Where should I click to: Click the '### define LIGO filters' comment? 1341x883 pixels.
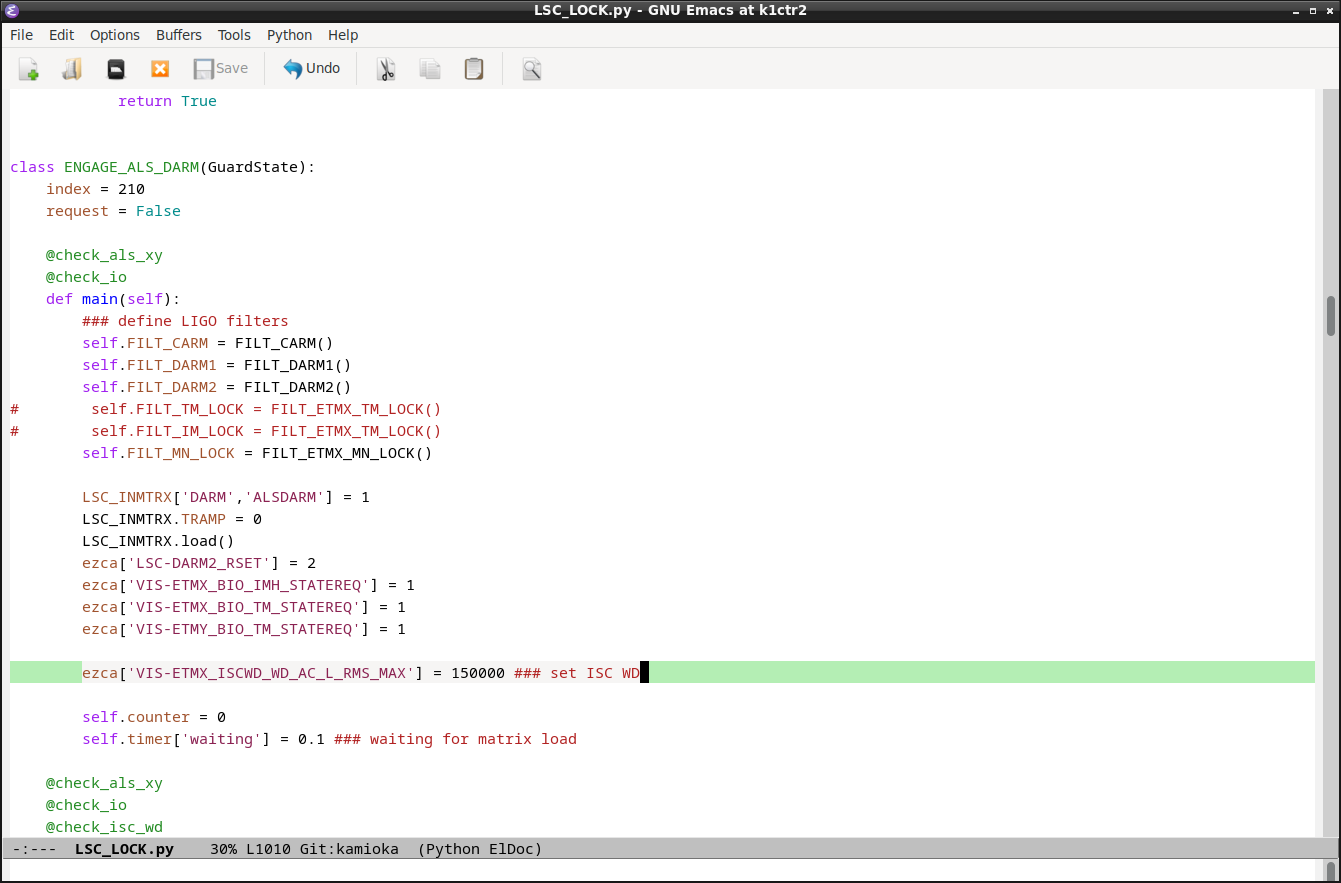[186, 321]
